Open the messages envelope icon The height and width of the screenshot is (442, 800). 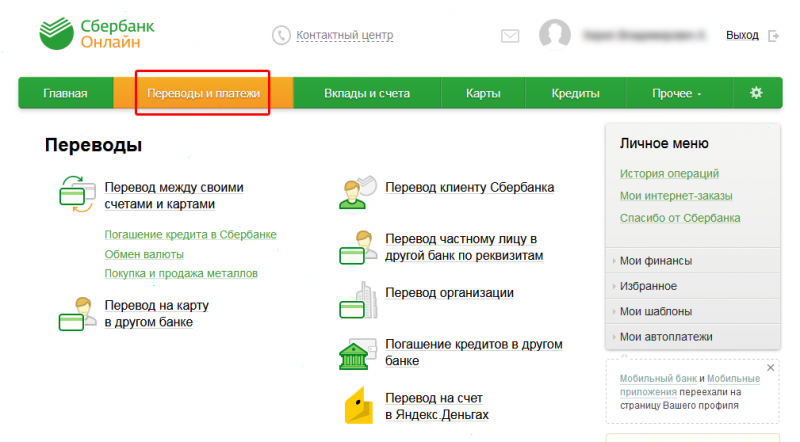510,36
